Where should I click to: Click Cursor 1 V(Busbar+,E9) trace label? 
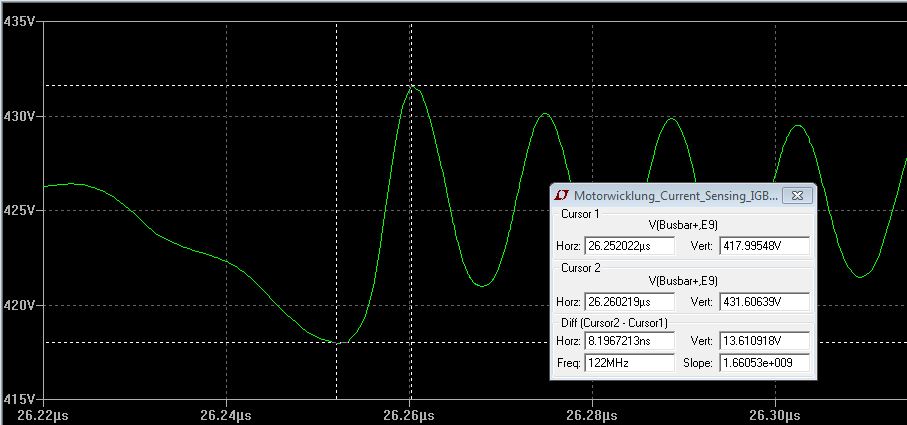pyautogui.click(x=683, y=226)
